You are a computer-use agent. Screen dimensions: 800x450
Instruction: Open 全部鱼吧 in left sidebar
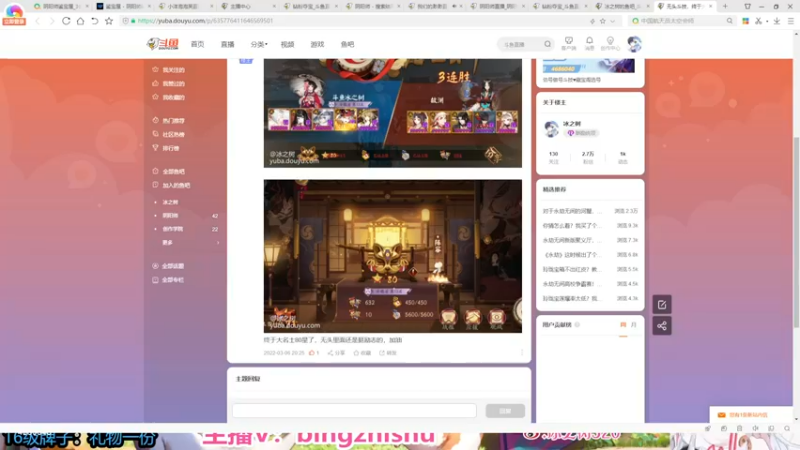coord(173,172)
